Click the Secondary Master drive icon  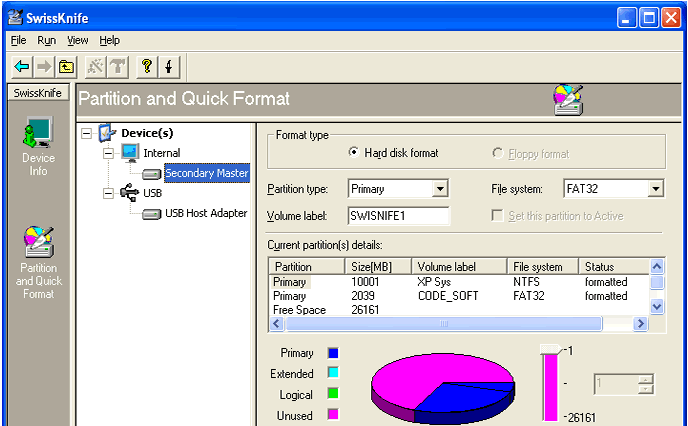[152, 174]
